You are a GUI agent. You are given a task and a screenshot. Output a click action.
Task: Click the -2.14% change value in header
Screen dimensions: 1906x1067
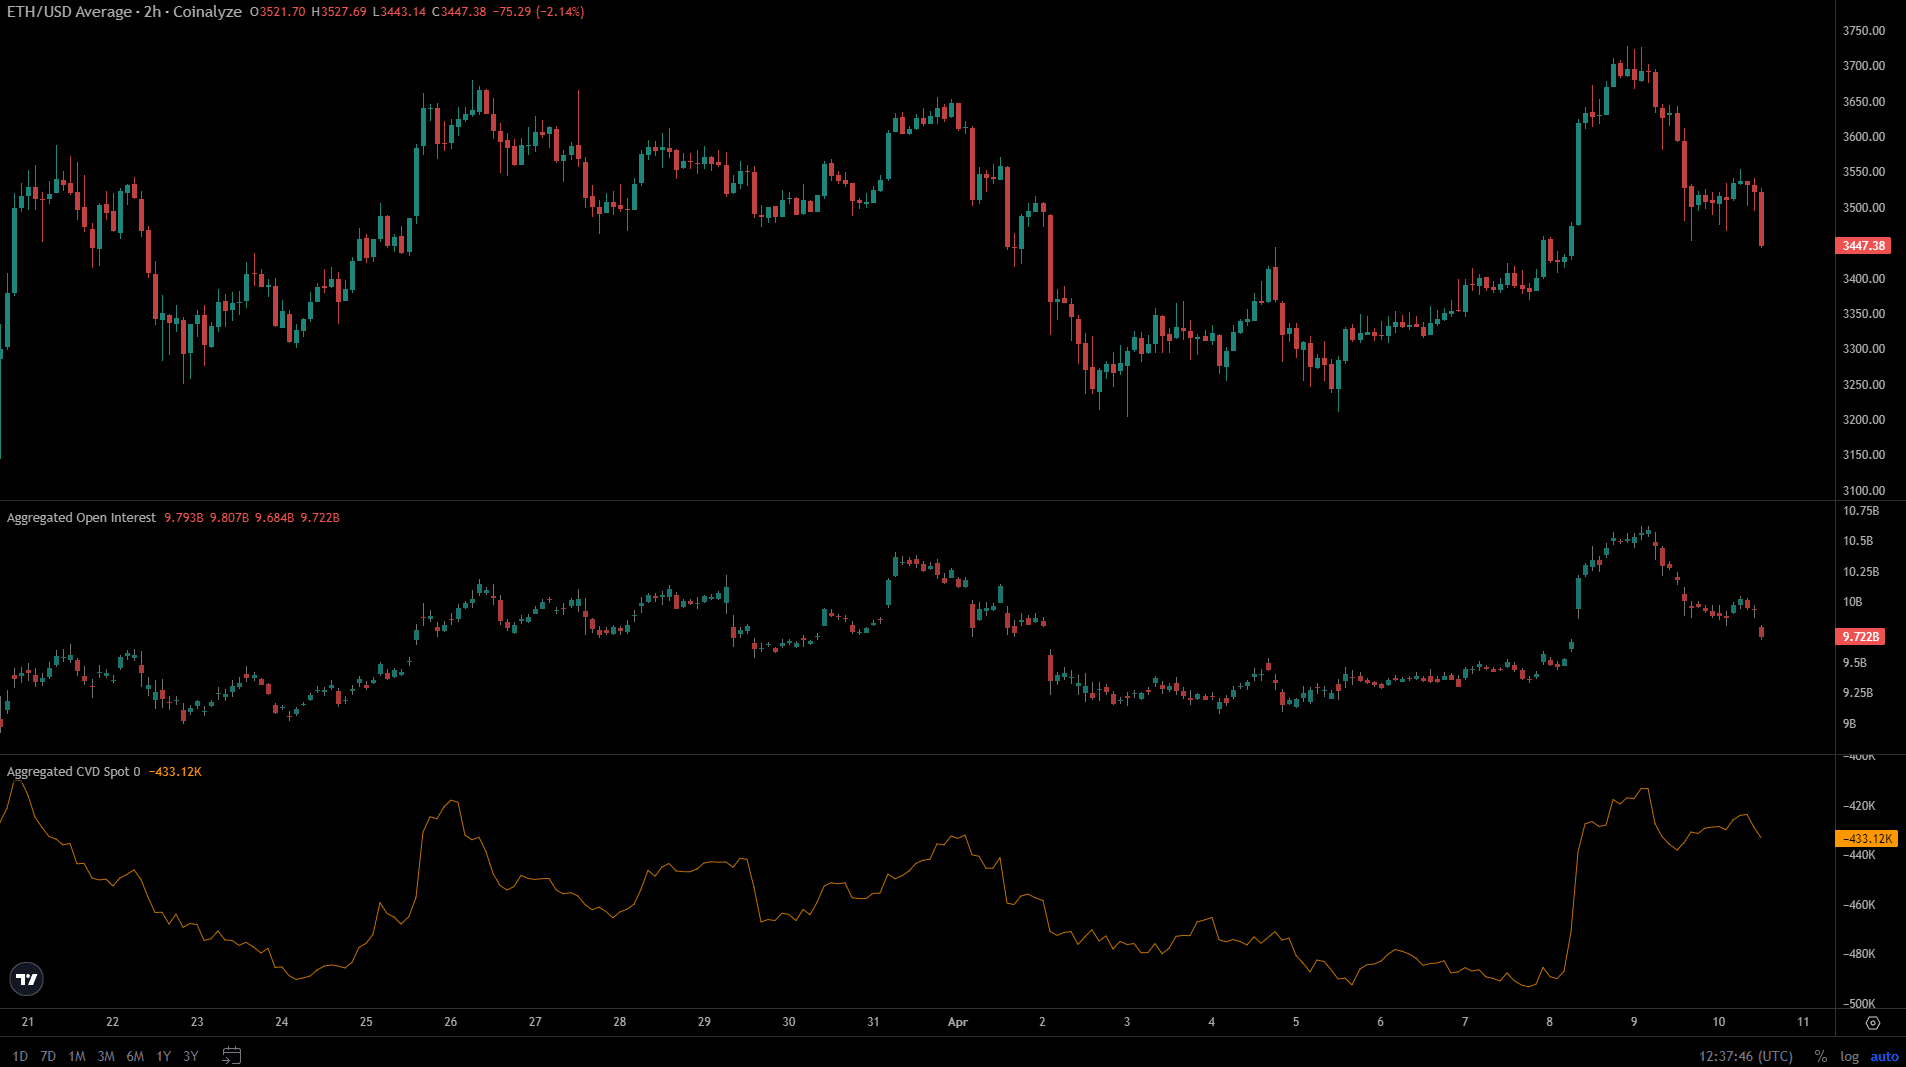pyautogui.click(x=560, y=12)
